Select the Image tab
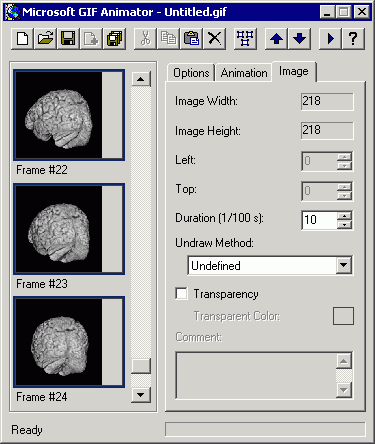Viewport: 375px width, 444px height. [x=294, y=71]
